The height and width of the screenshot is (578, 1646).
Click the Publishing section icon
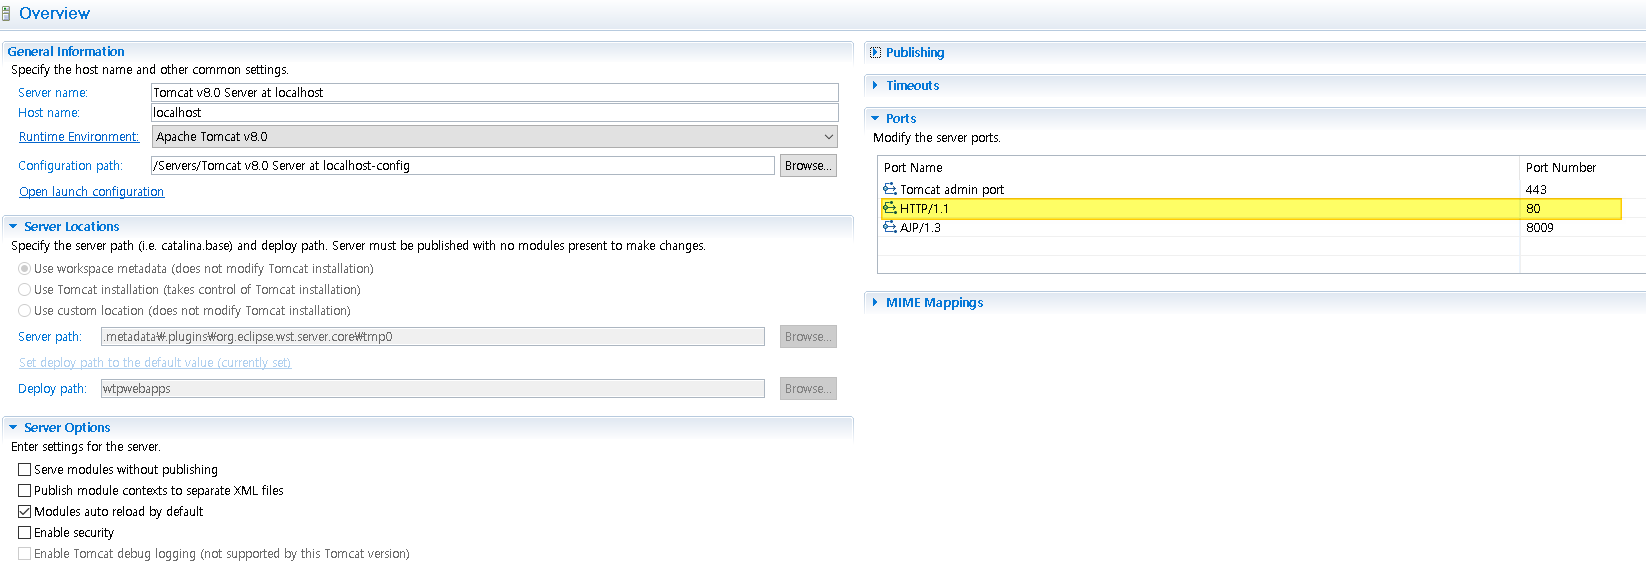pos(875,52)
